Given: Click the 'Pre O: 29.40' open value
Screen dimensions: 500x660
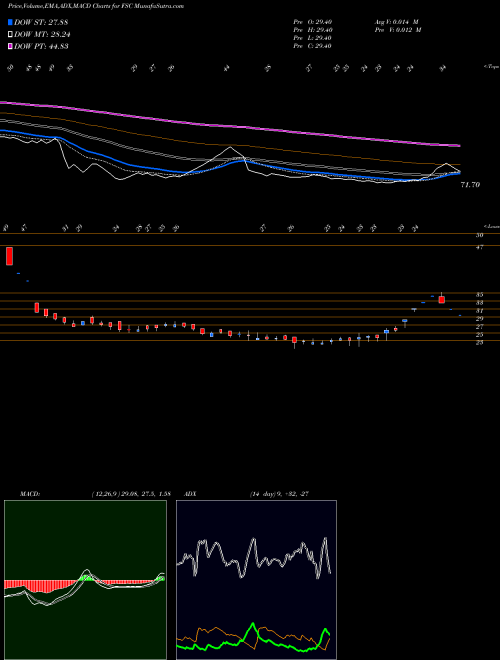Looking at the screenshot, I should tap(313, 22).
